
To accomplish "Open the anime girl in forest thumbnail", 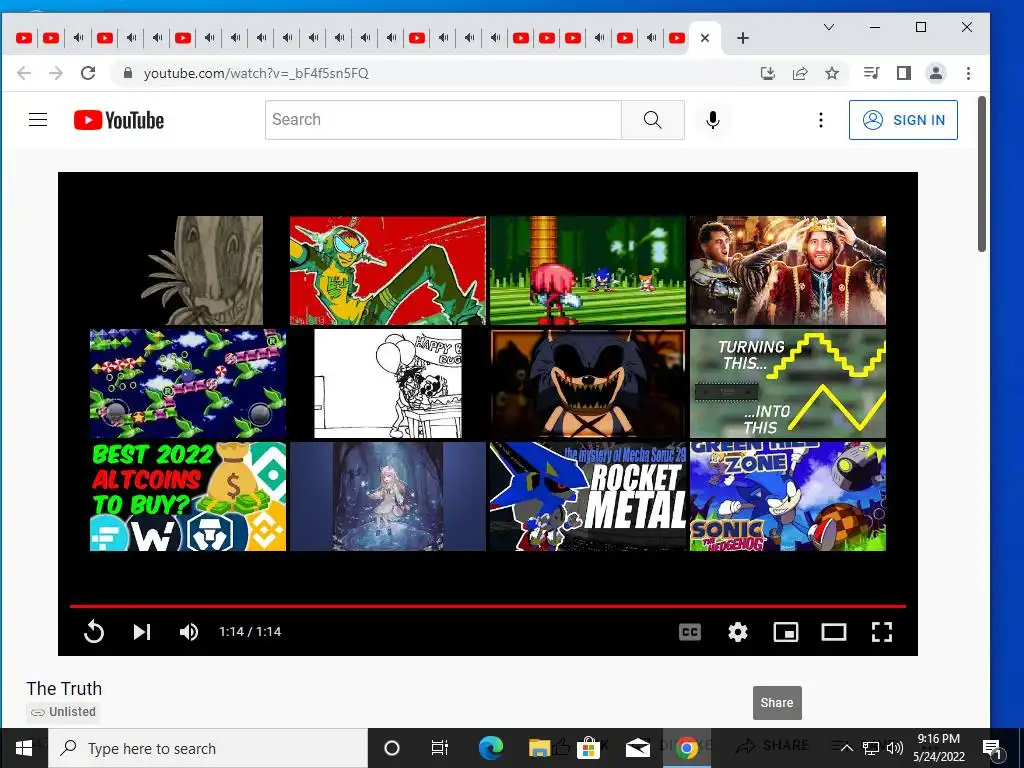I will click(388, 496).
